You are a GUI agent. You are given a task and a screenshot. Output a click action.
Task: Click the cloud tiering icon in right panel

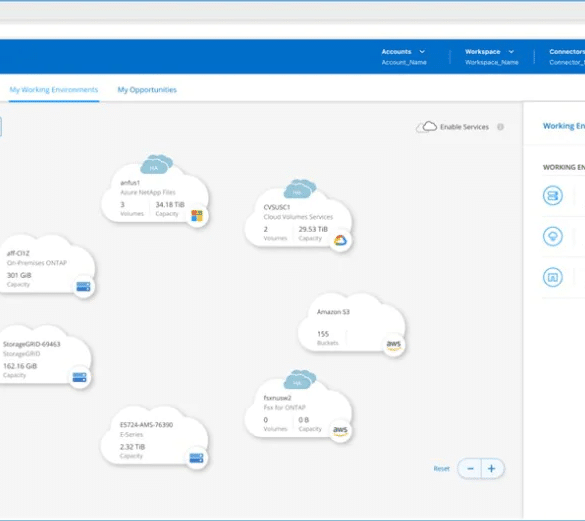click(553, 236)
